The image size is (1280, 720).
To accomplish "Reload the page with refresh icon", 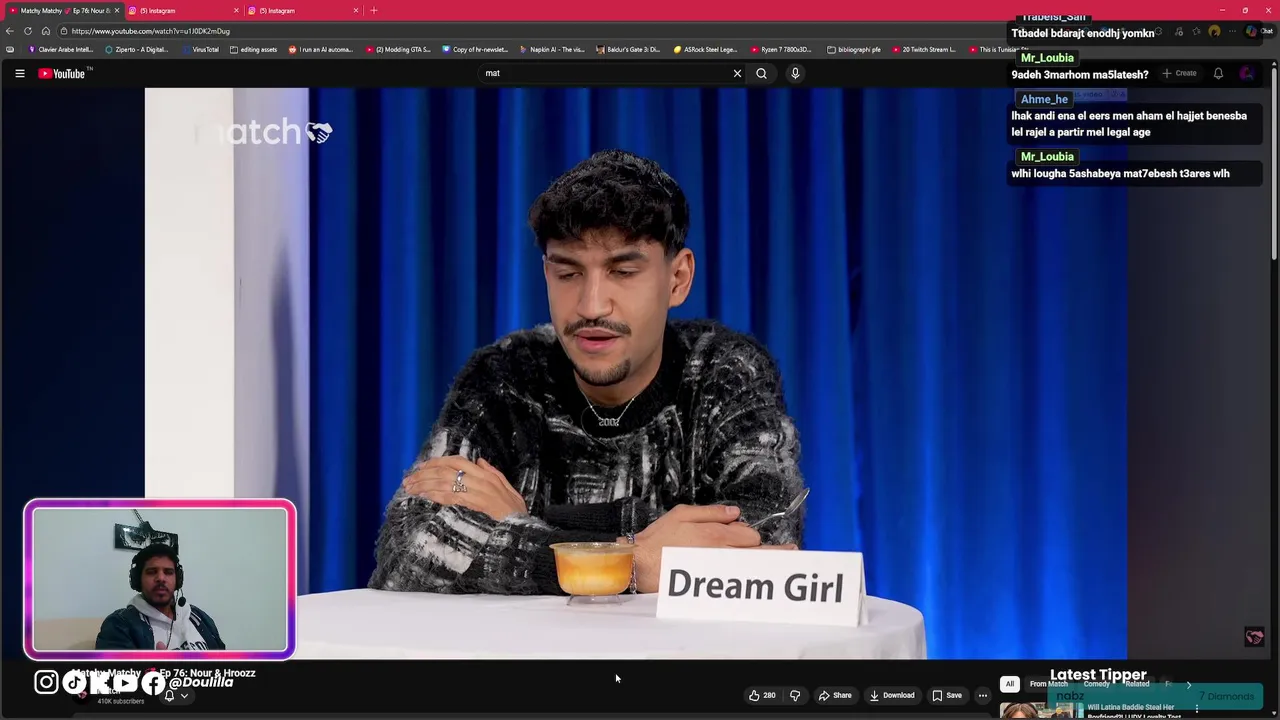I will point(28,31).
